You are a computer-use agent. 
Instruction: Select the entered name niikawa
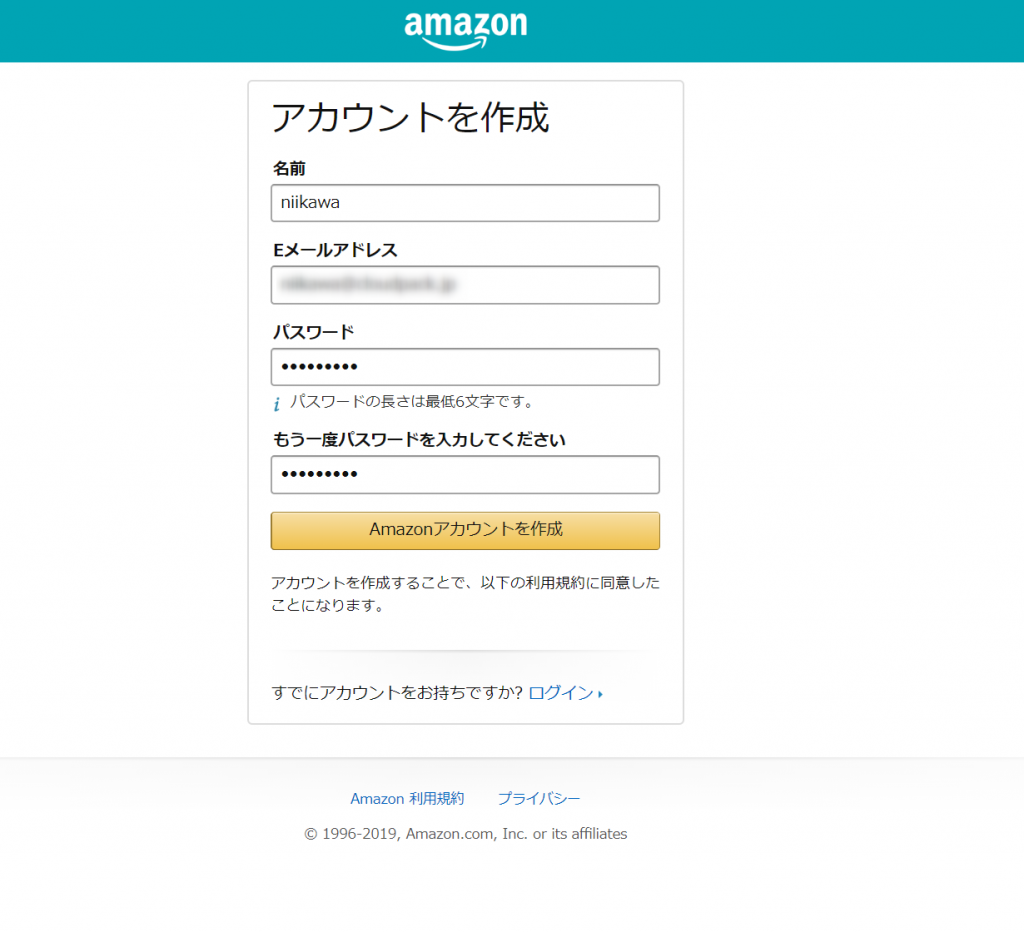point(303,203)
